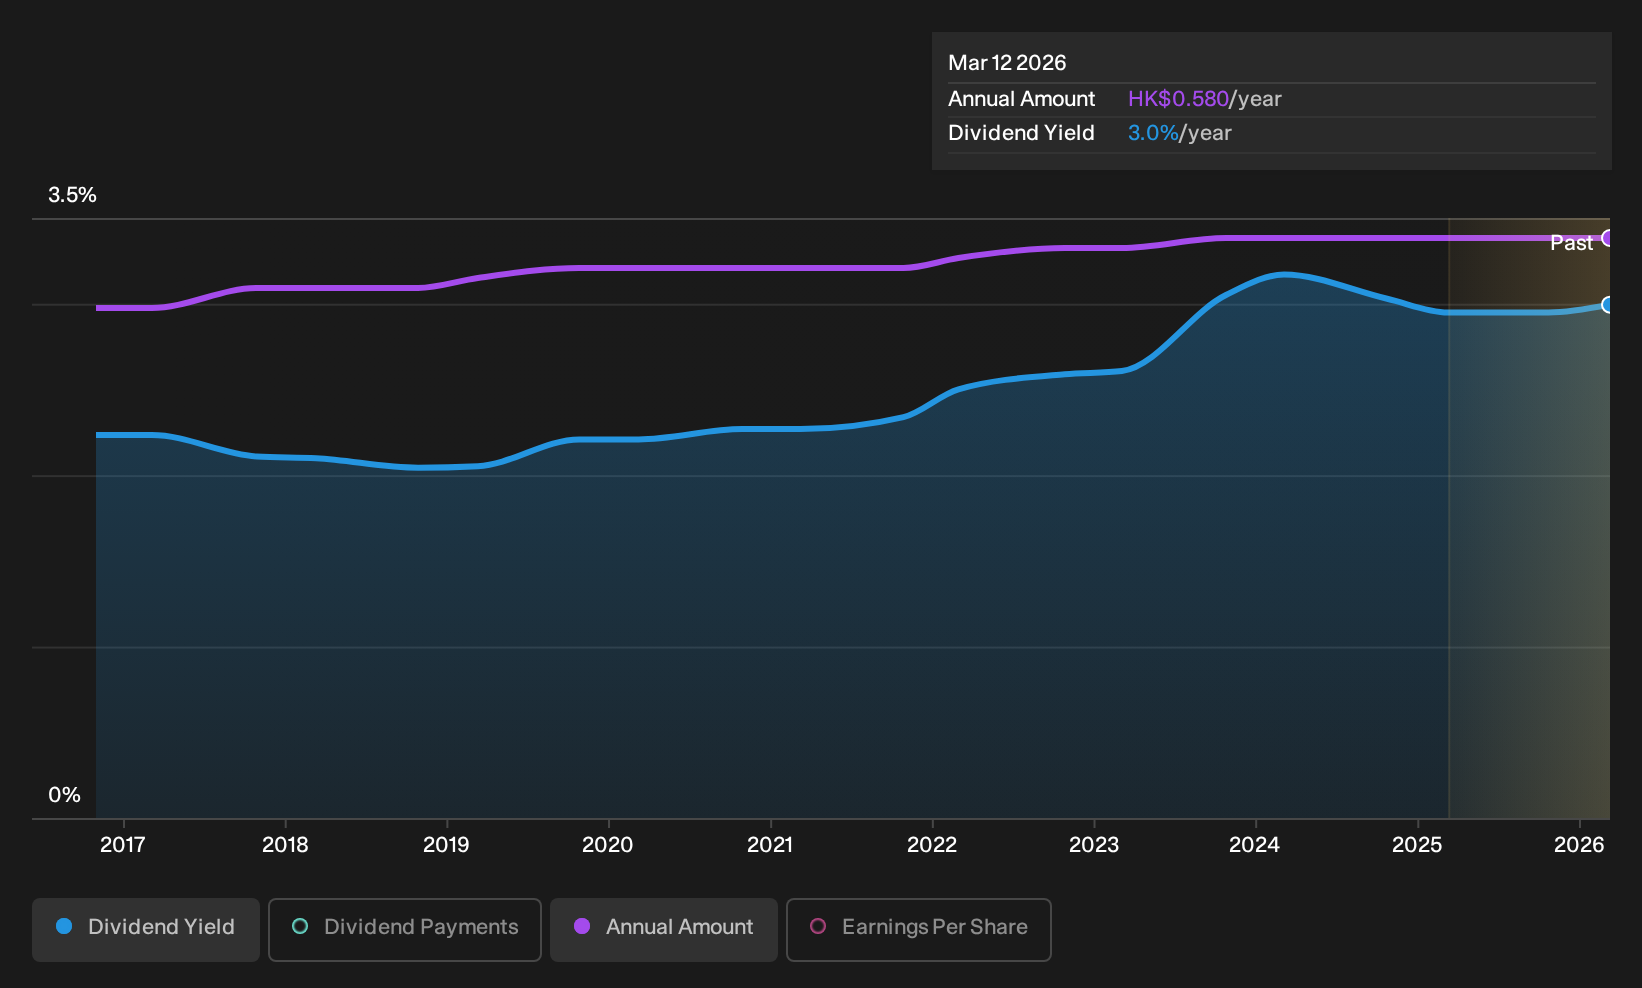Screen dimensions: 1642x988
Task: Click the 2026 x-axis label
Action: click(1579, 845)
